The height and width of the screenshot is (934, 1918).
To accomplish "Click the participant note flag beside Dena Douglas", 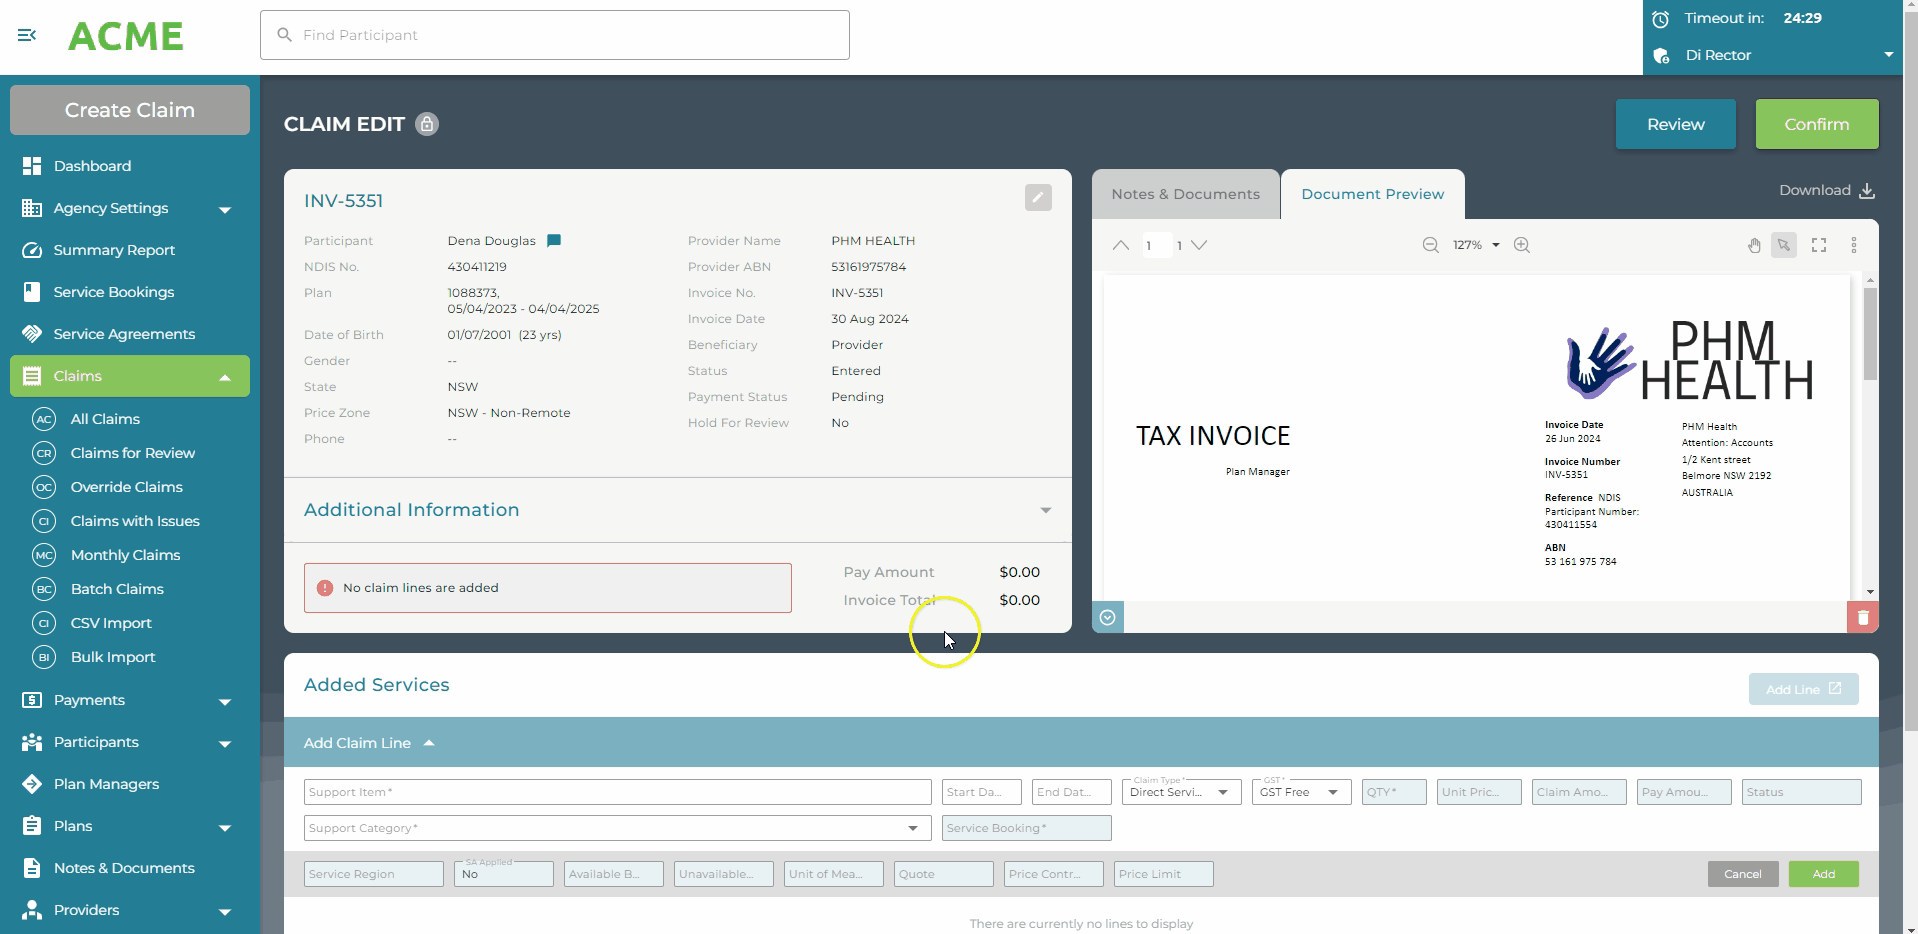I will click(554, 241).
